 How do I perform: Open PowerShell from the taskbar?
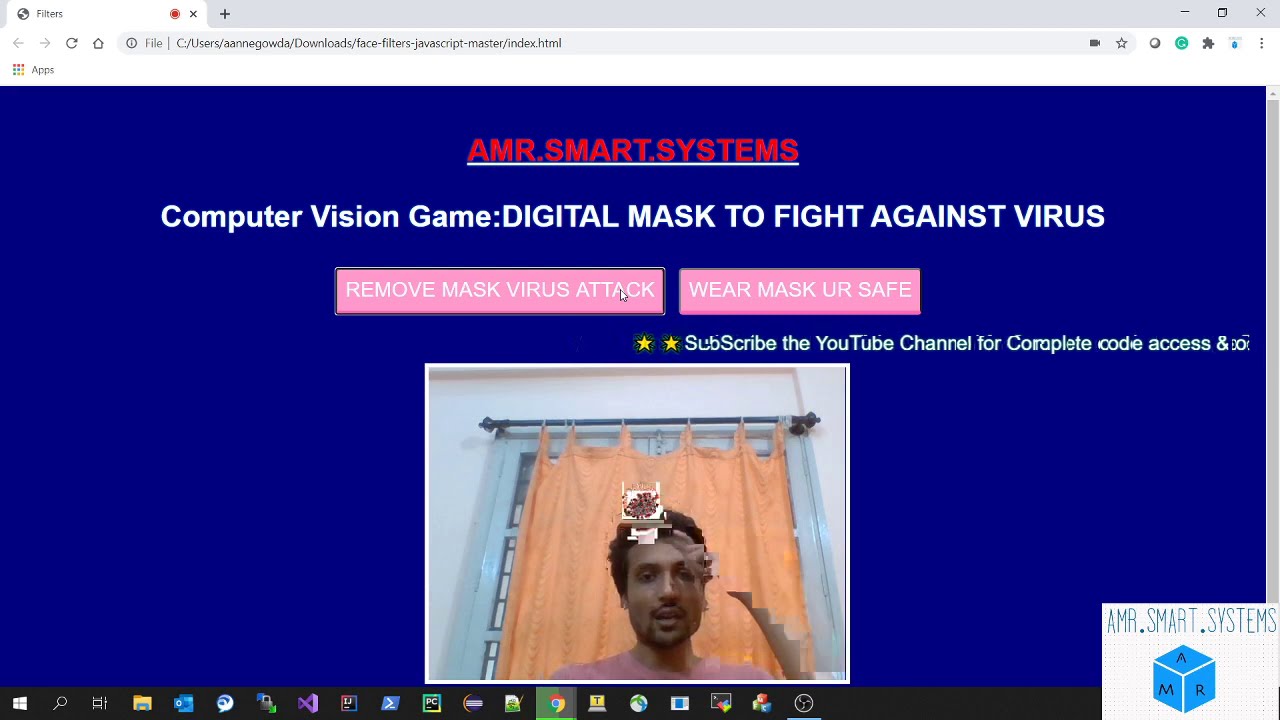point(390,703)
